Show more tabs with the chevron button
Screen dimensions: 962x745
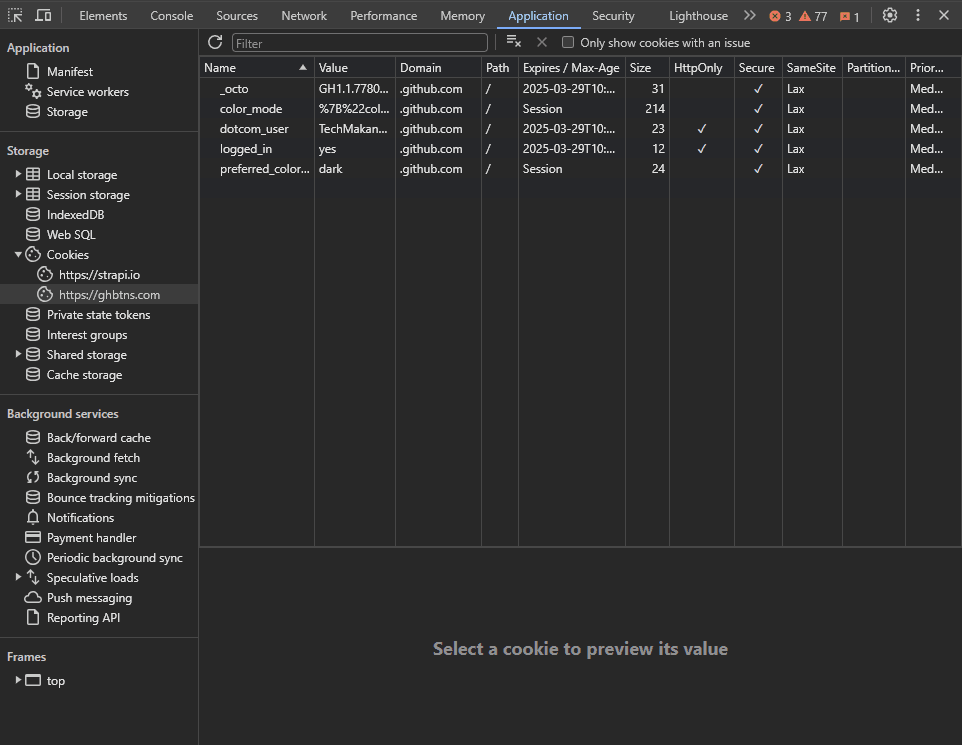click(750, 16)
